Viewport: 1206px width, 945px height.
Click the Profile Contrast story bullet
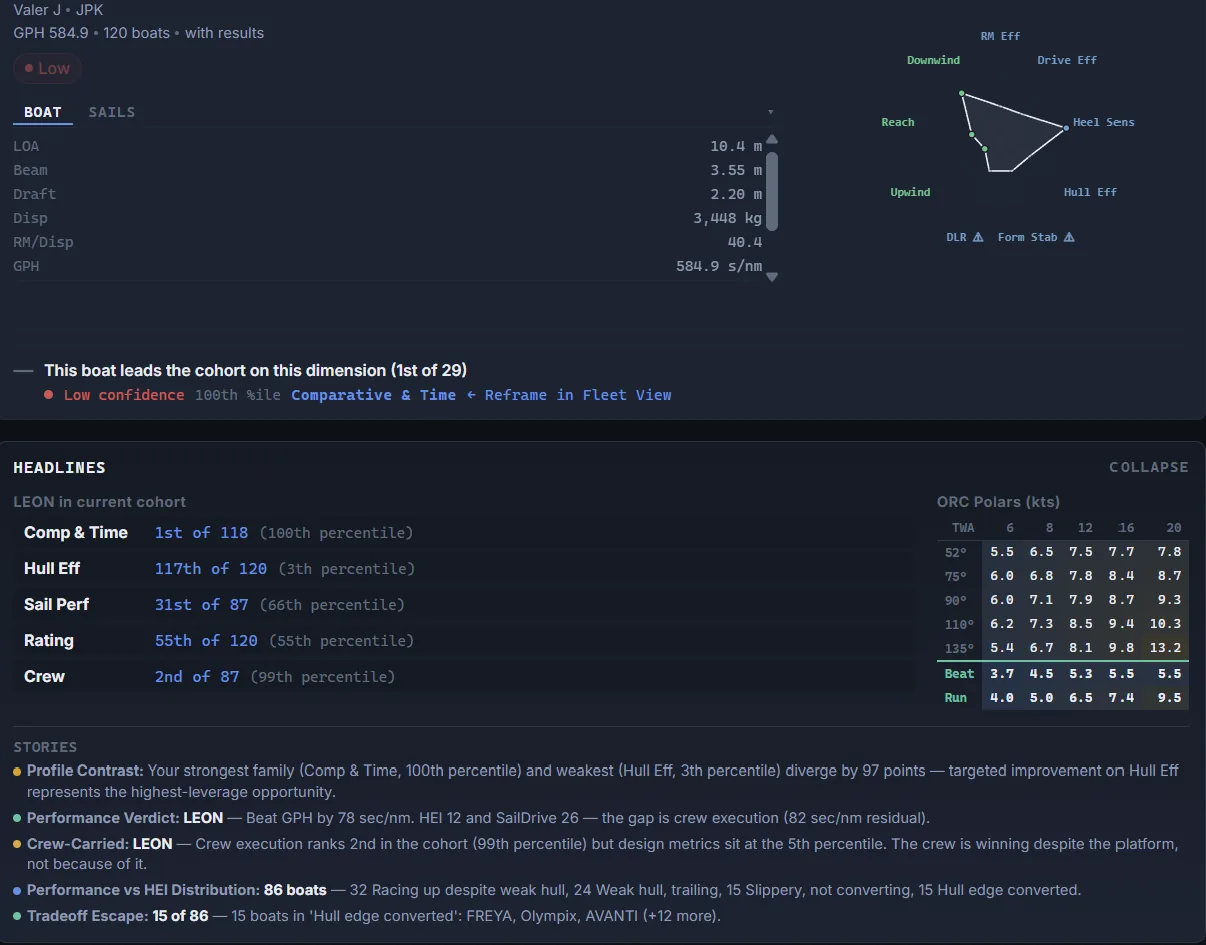pos(17,771)
